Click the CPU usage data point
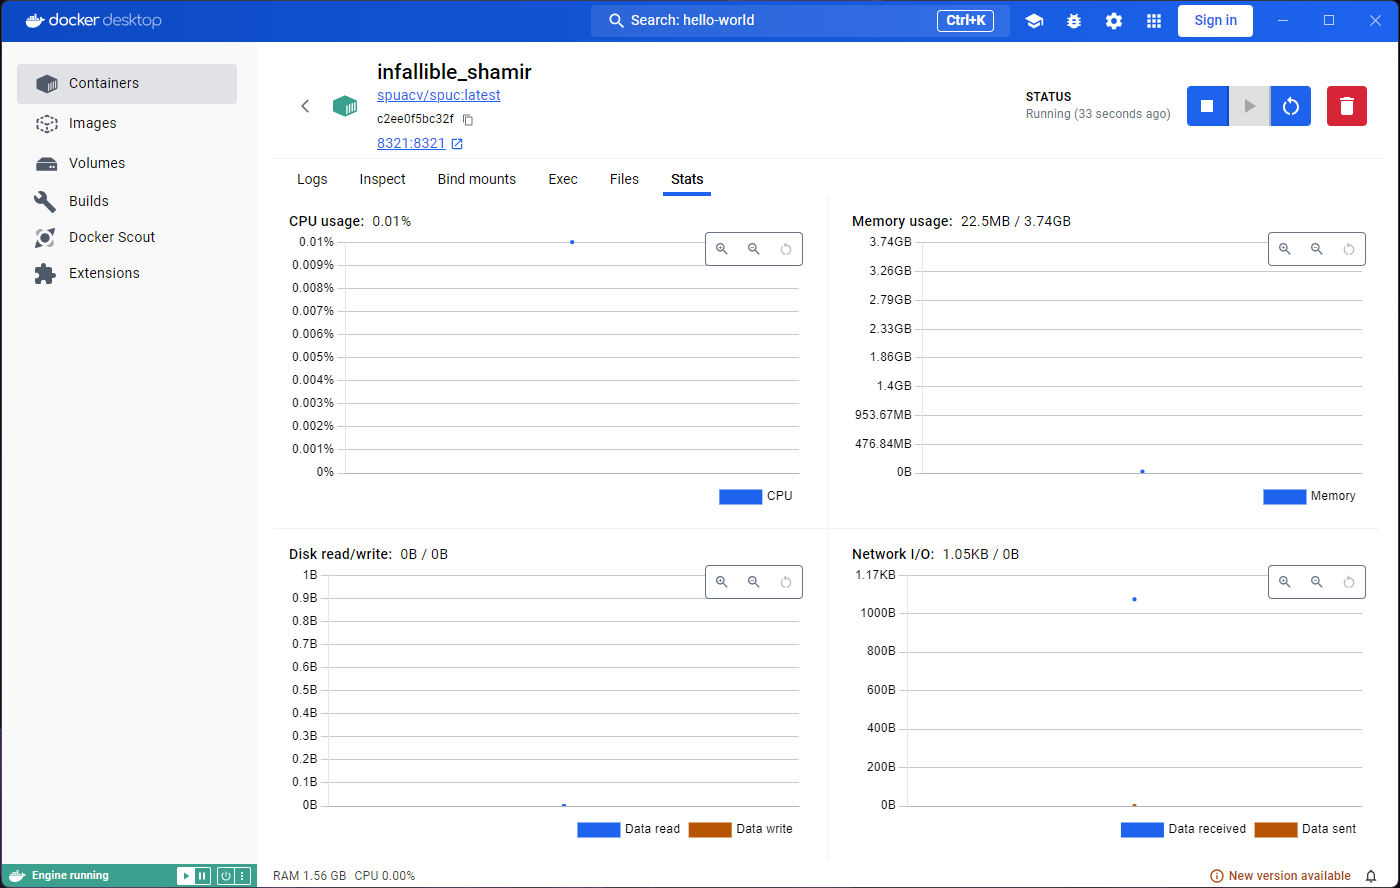The image size is (1400, 888). pyautogui.click(x=572, y=242)
